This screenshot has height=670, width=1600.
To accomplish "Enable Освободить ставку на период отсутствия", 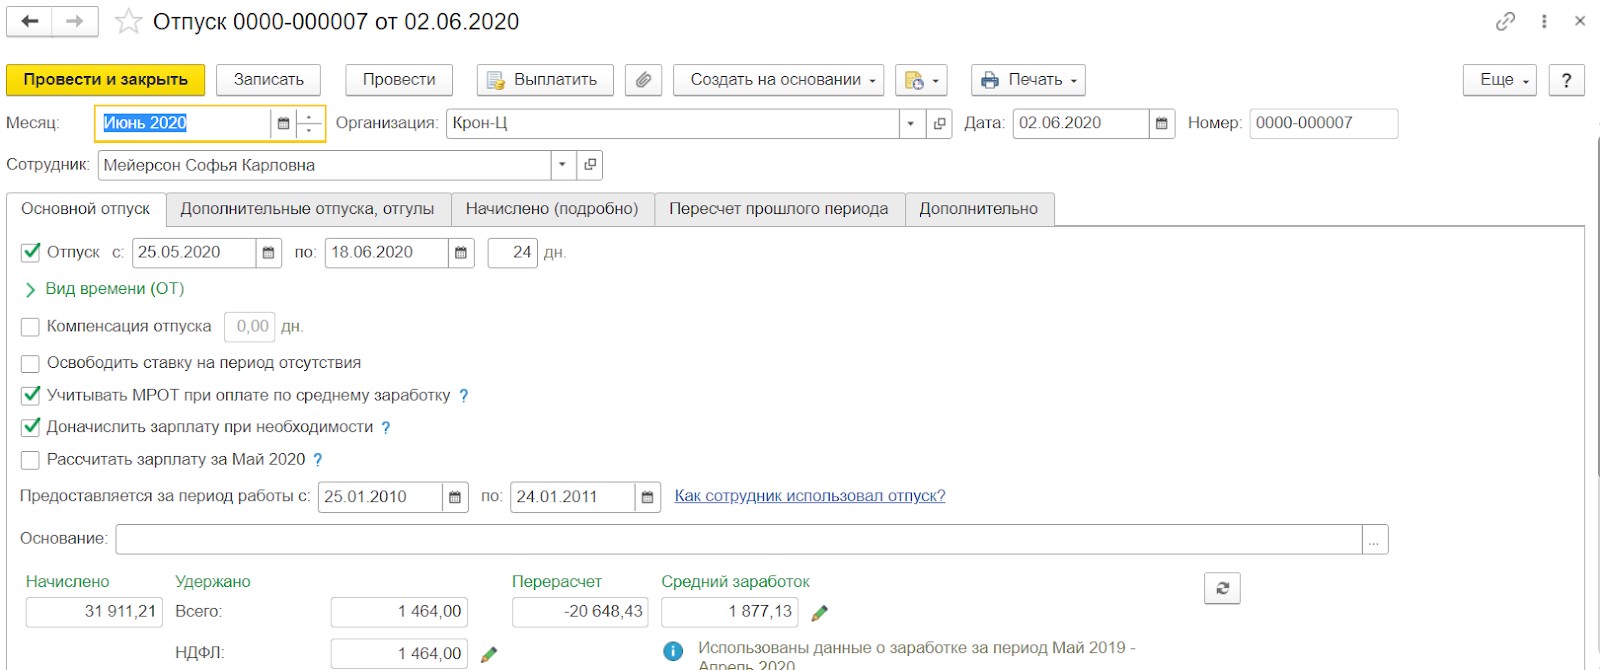I will (x=31, y=363).
